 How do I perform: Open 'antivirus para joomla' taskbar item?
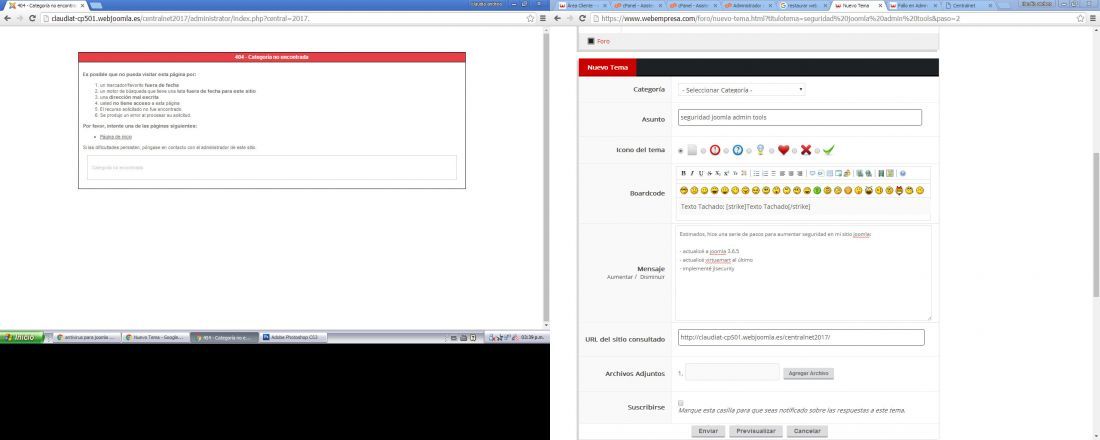click(86, 338)
